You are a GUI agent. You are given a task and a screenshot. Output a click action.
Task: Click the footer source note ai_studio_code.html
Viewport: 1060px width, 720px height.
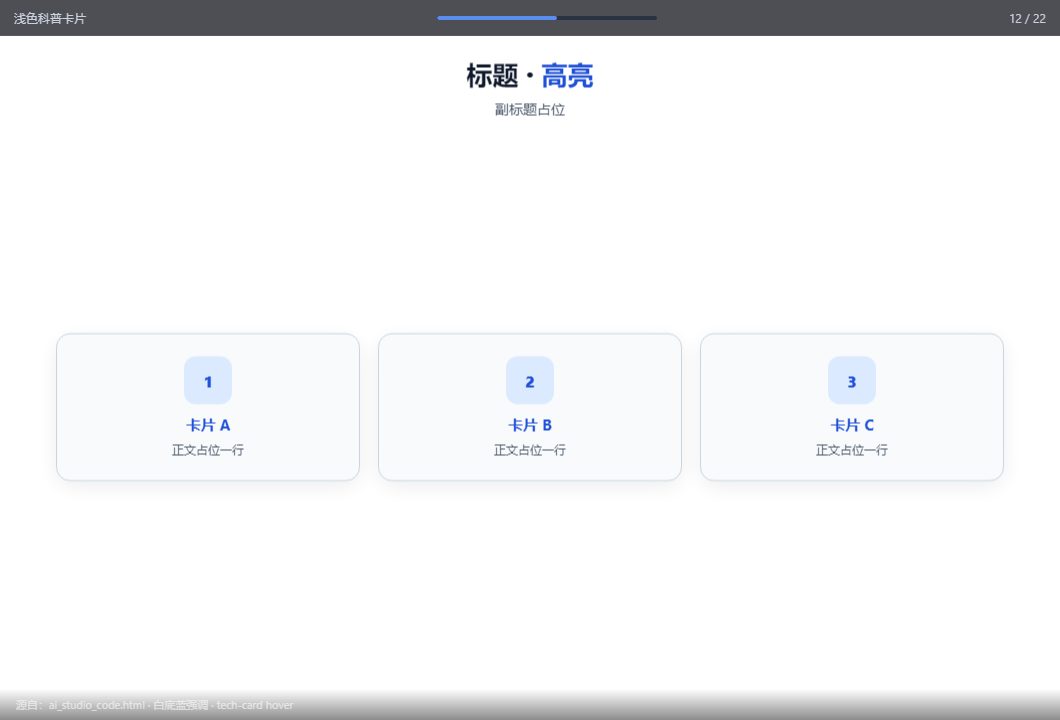coord(154,705)
